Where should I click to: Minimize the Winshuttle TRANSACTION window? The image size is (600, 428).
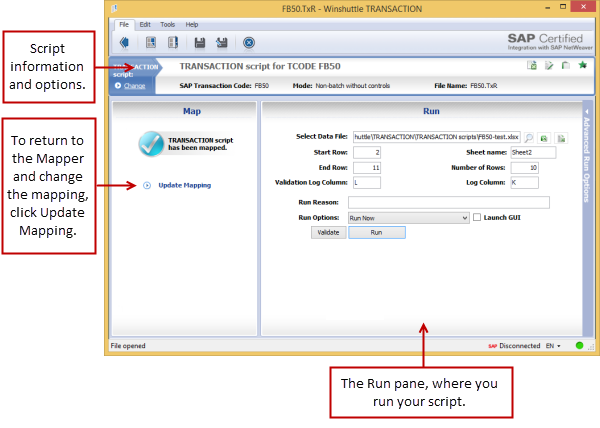point(548,7)
